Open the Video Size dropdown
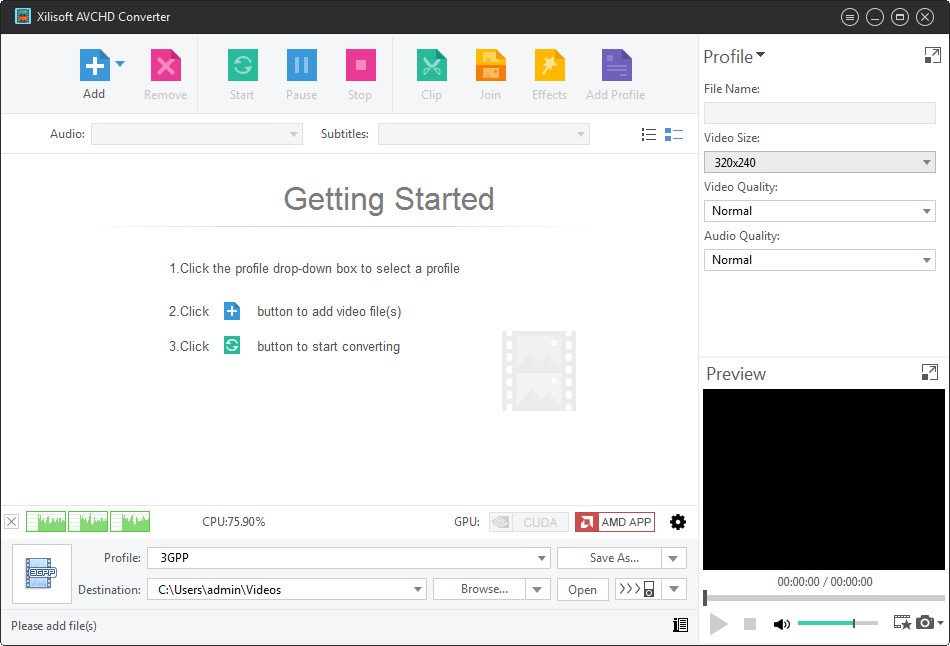This screenshot has width=950, height=646. pyautogui.click(x=819, y=162)
